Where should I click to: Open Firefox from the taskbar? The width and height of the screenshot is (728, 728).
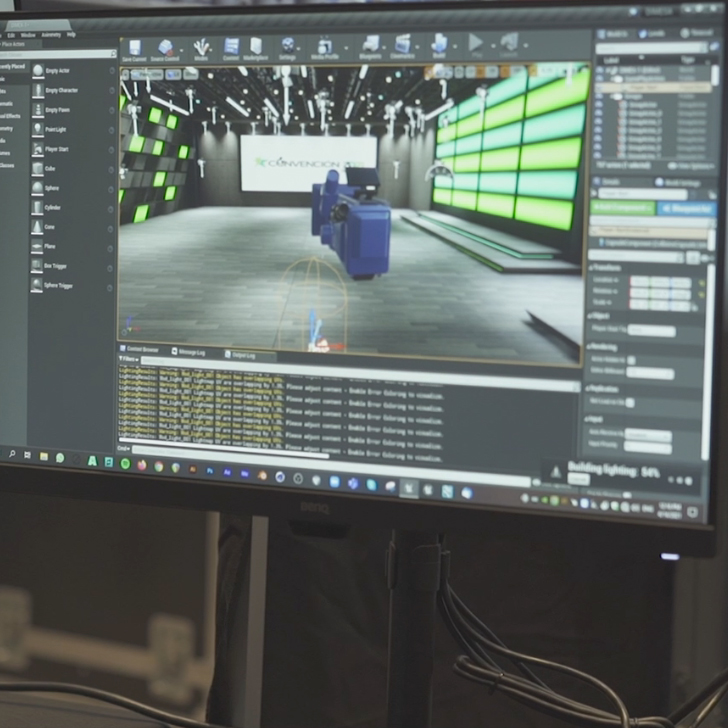point(142,464)
